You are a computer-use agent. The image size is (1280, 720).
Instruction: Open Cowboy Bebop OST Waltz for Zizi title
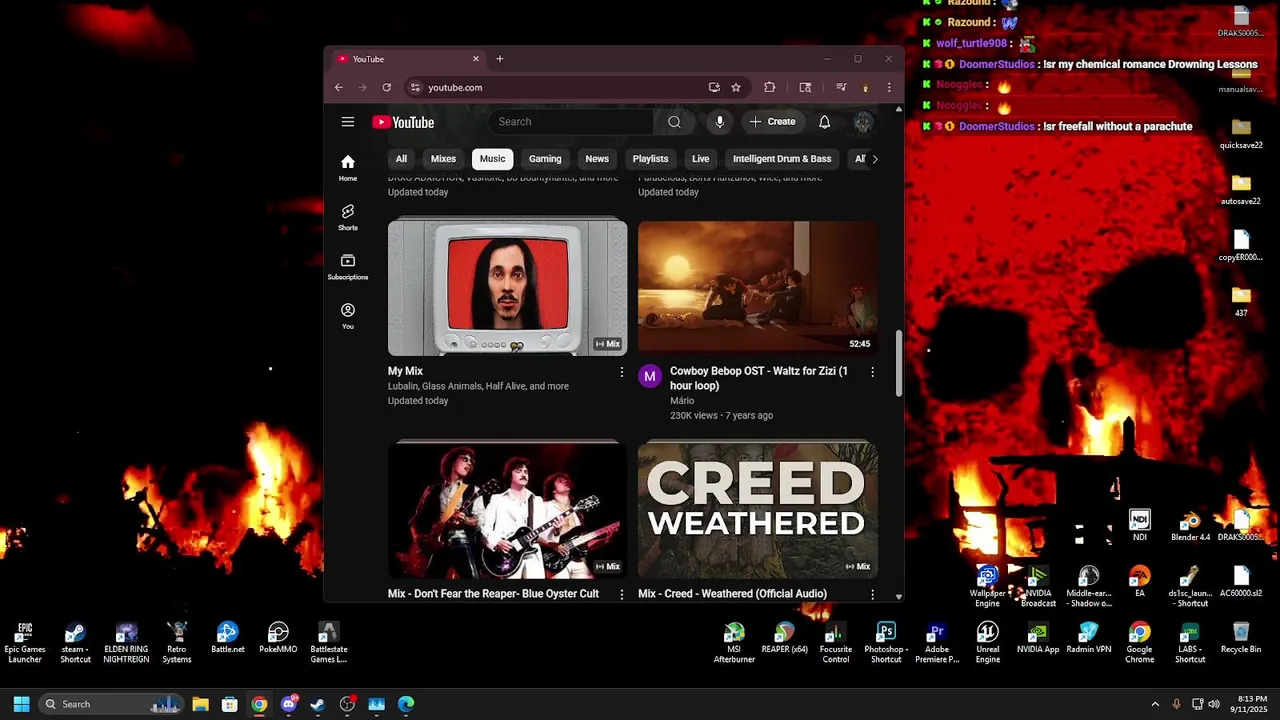point(759,378)
